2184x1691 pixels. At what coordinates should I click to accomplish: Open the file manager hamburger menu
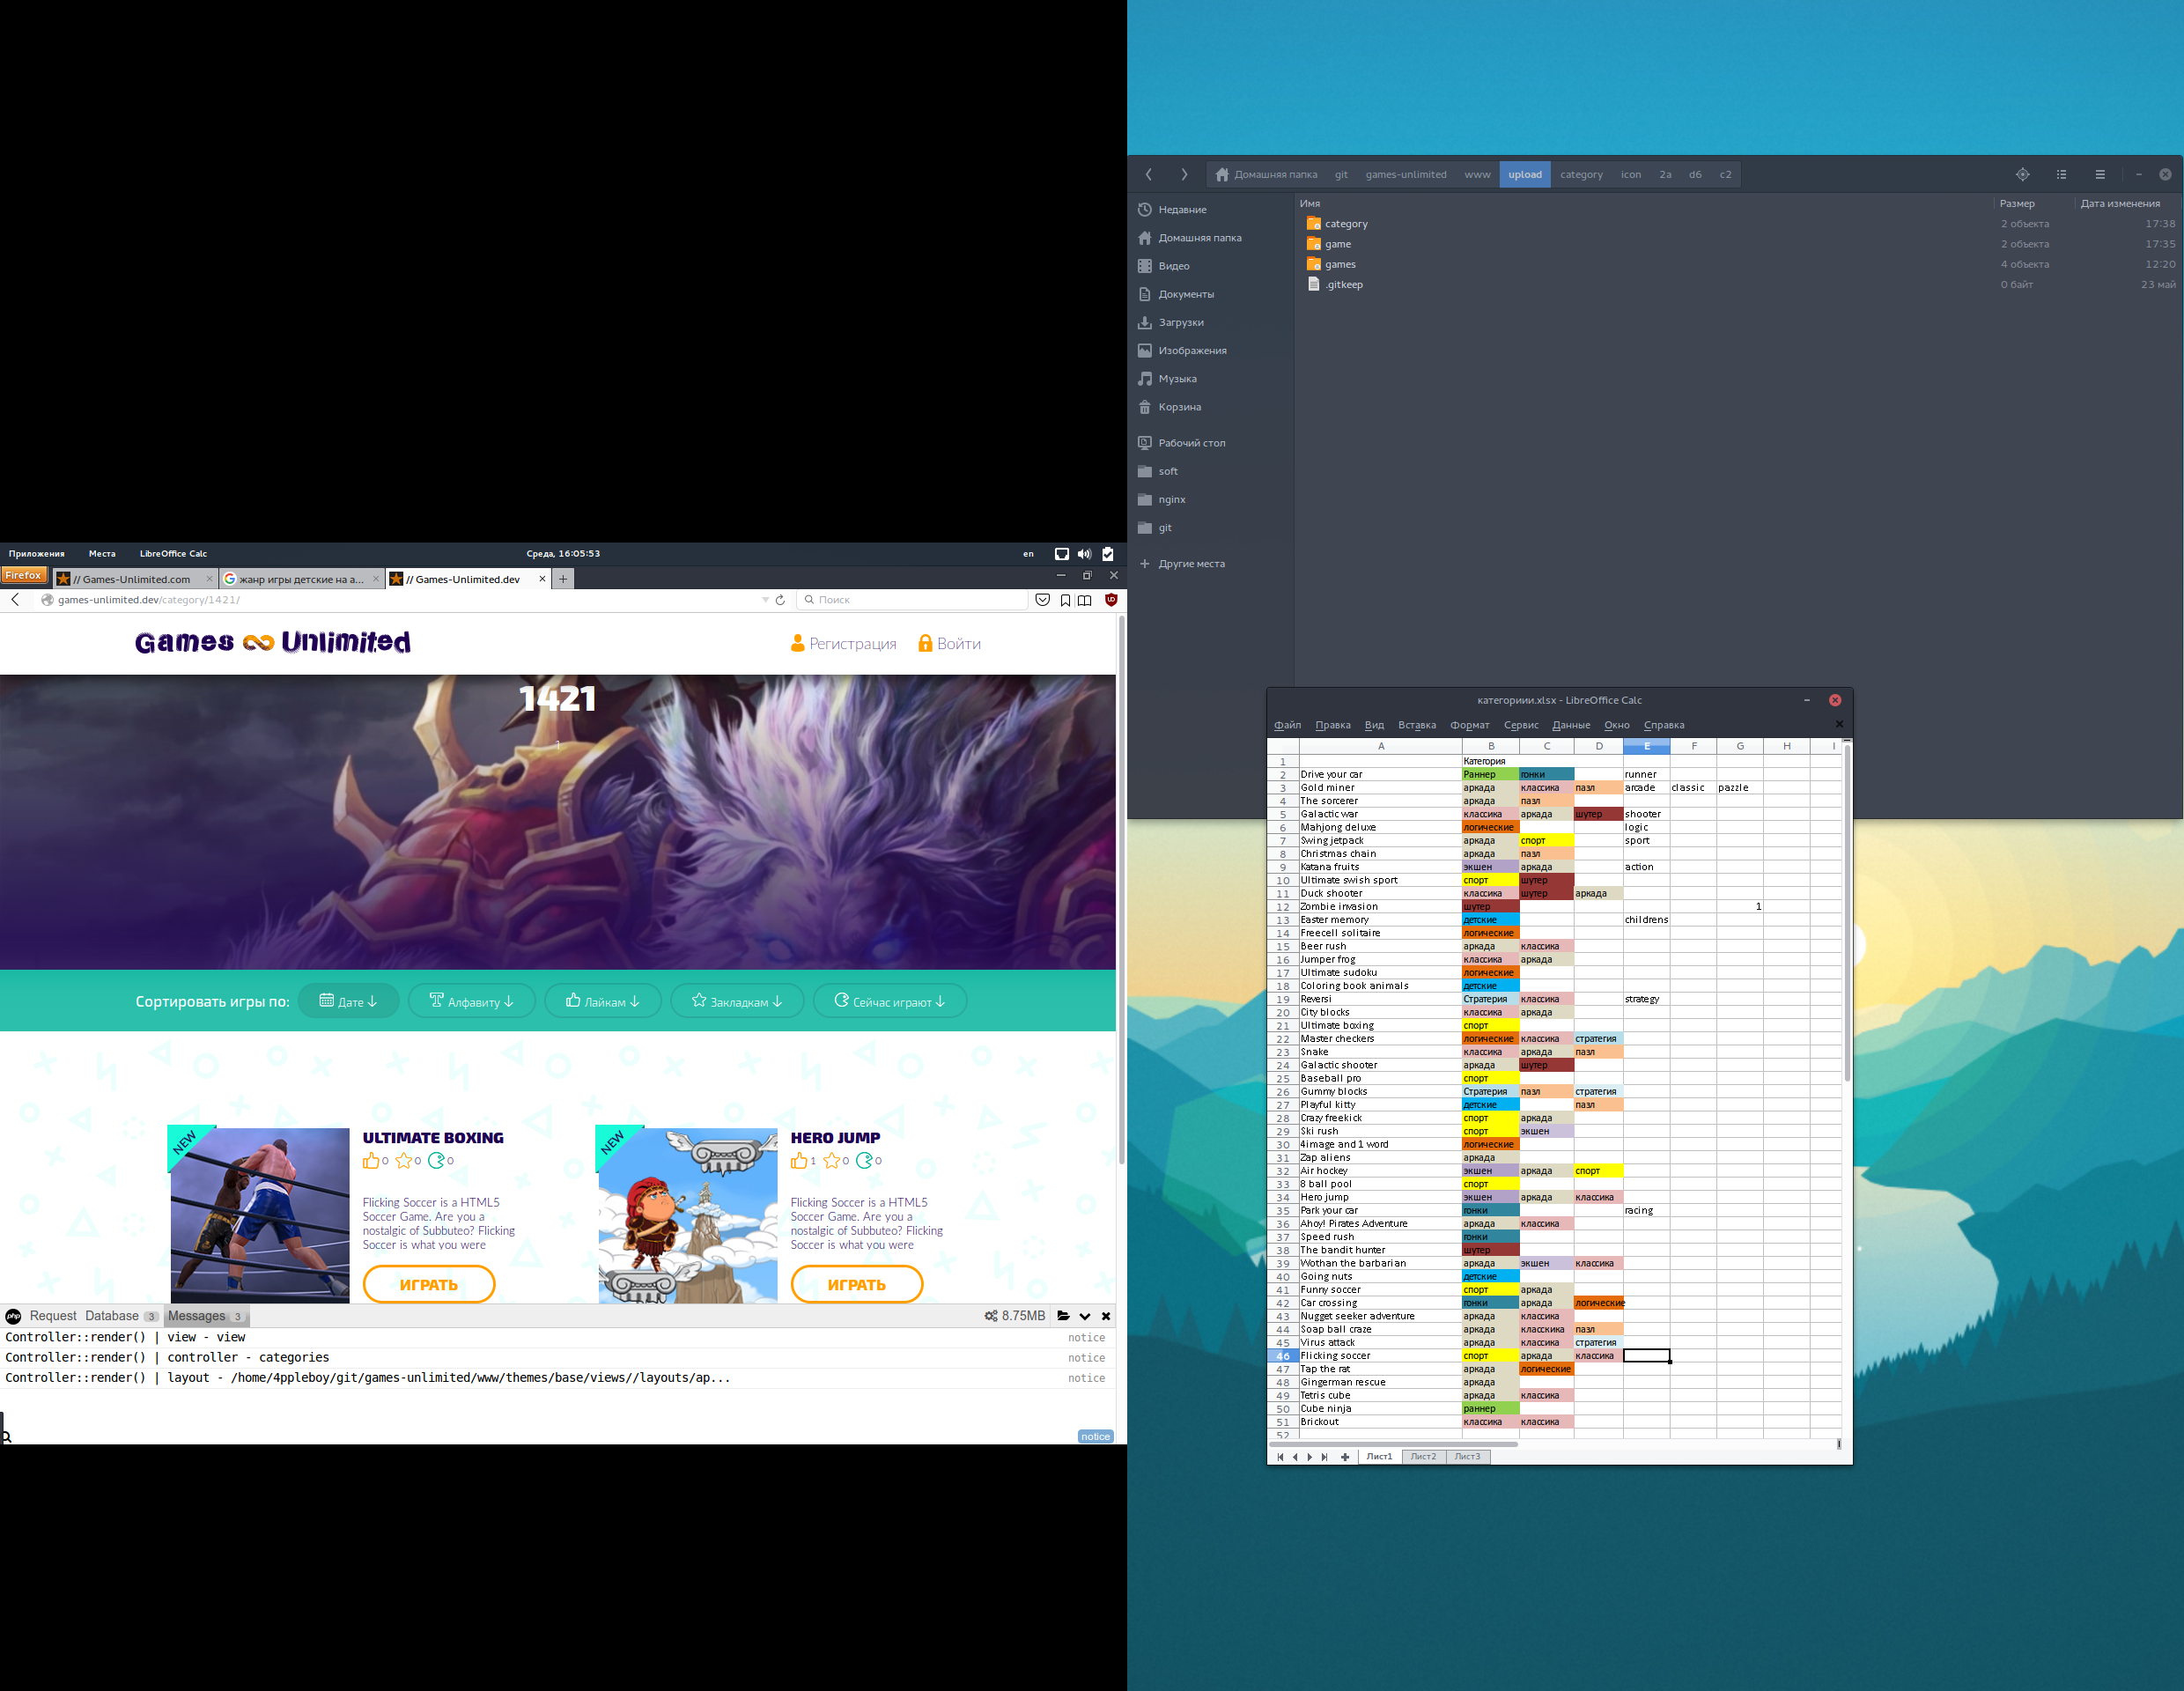click(x=2100, y=175)
